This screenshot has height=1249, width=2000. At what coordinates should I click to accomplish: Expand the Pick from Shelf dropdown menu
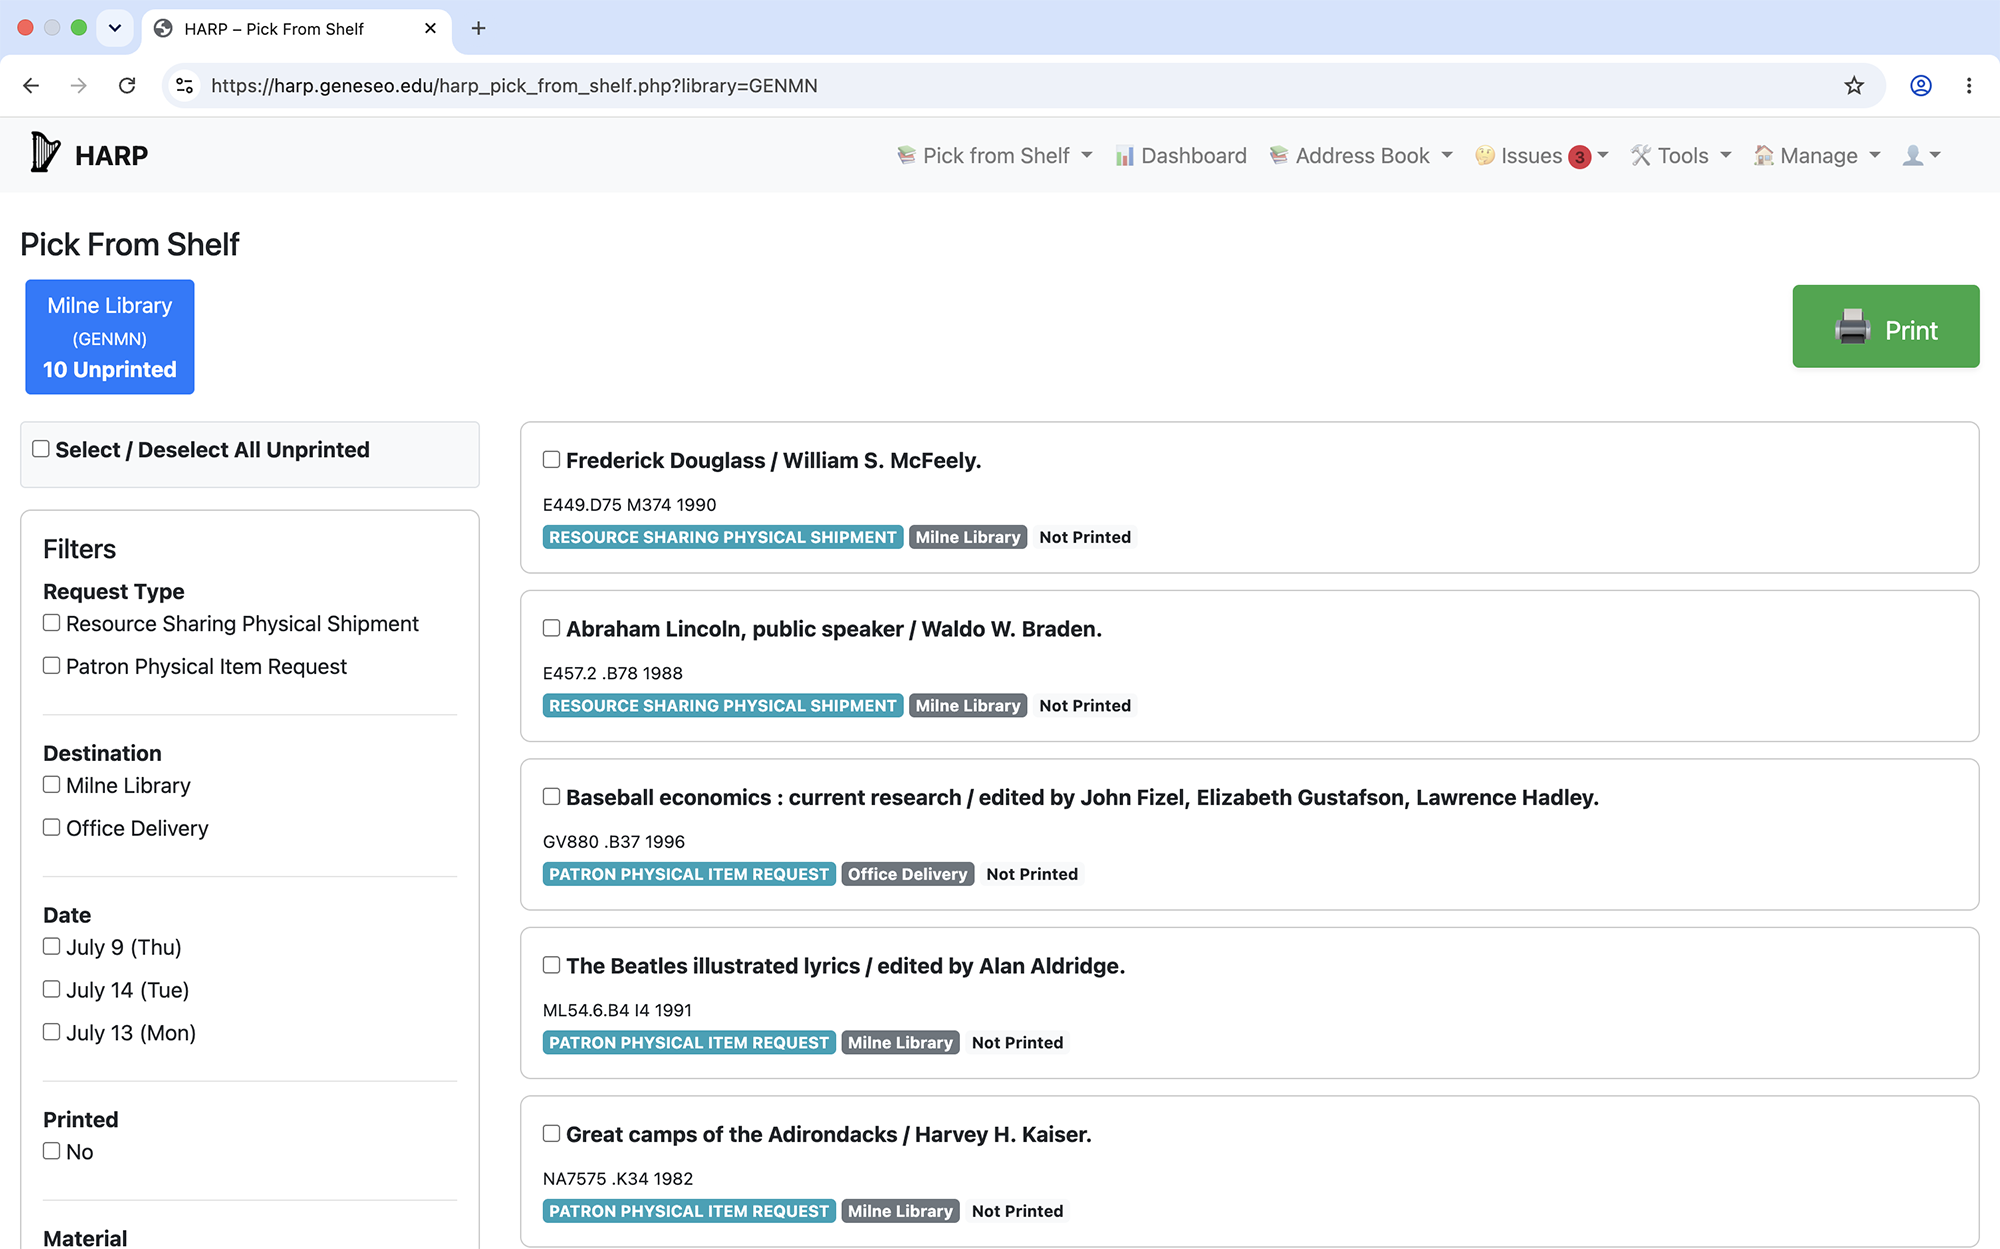(x=1087, y=155)
